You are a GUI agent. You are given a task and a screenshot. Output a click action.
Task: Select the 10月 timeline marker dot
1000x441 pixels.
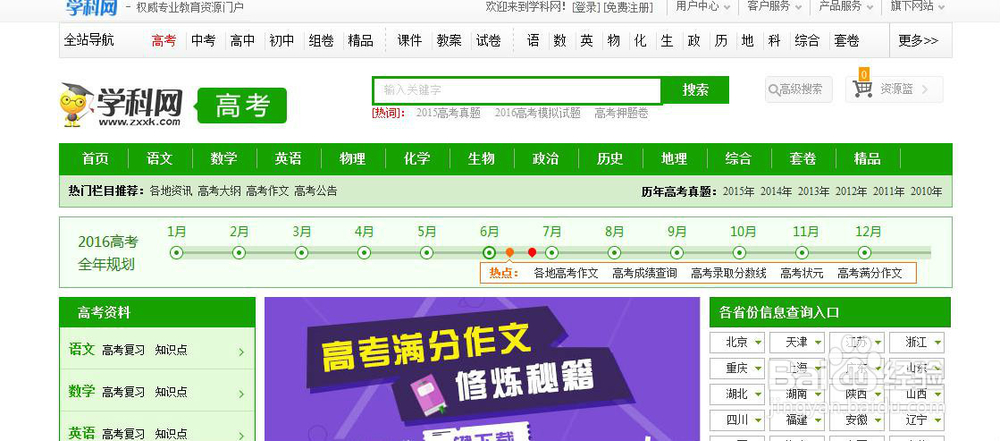coord(739,253)
